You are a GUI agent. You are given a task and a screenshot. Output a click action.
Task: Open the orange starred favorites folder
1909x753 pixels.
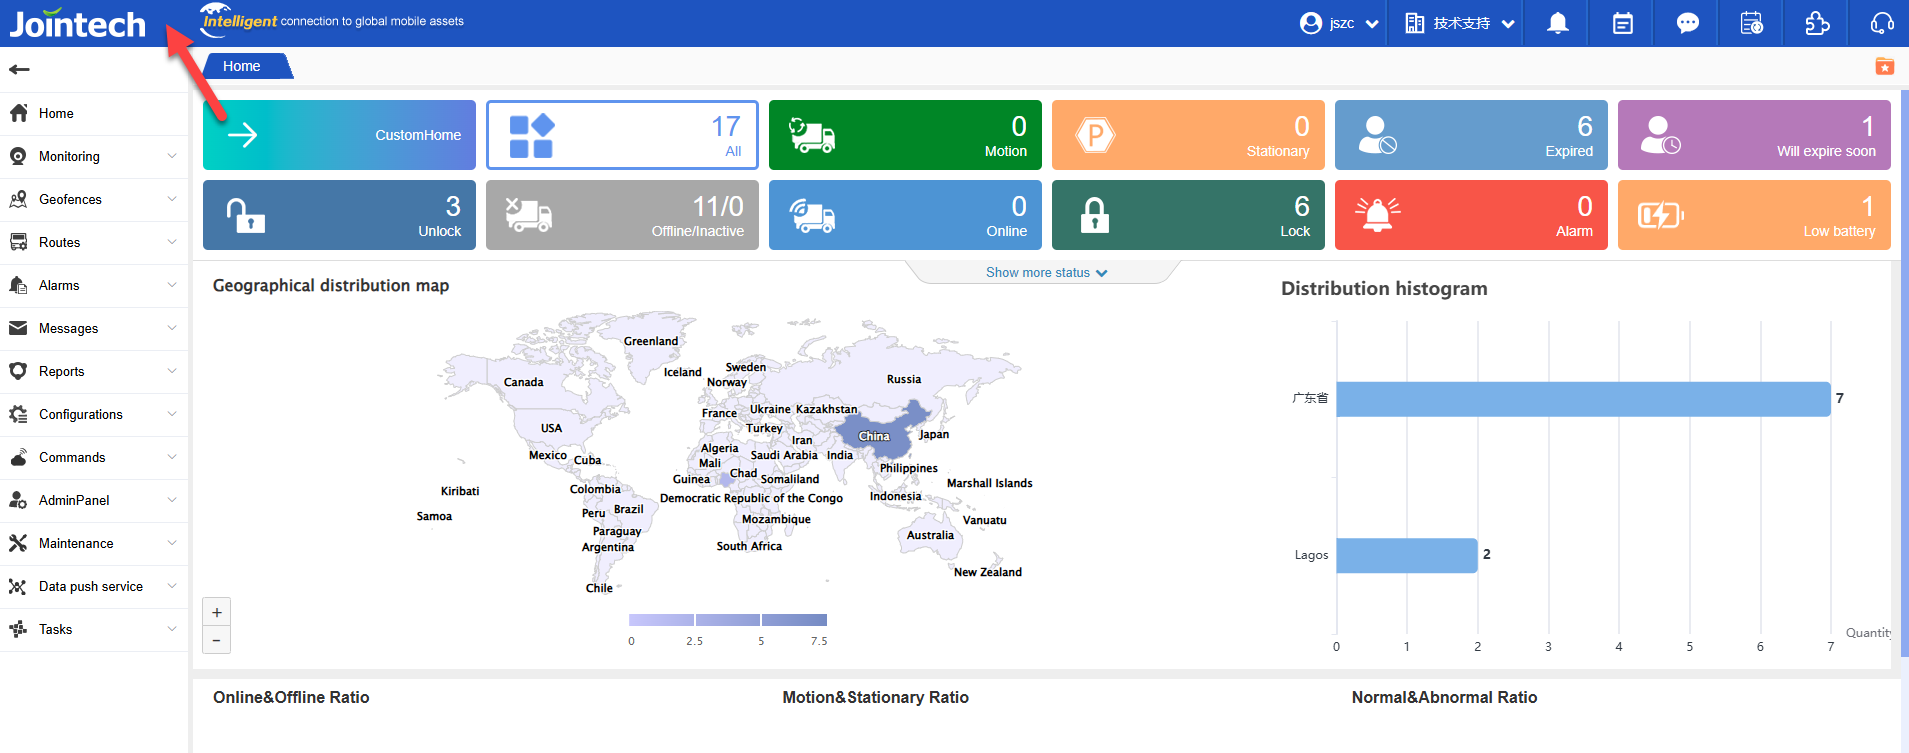tap(1884, 67)
